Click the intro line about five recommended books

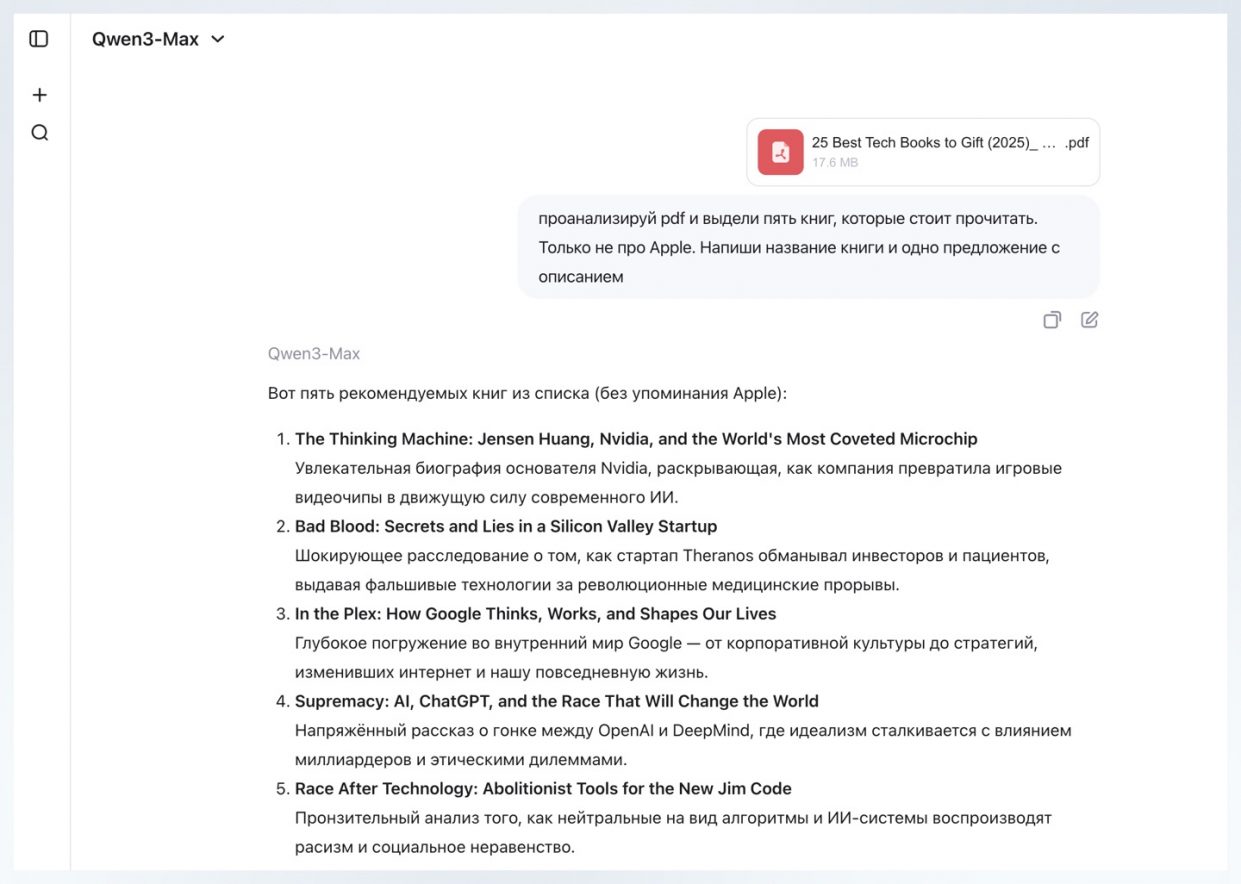coord(527,393)
